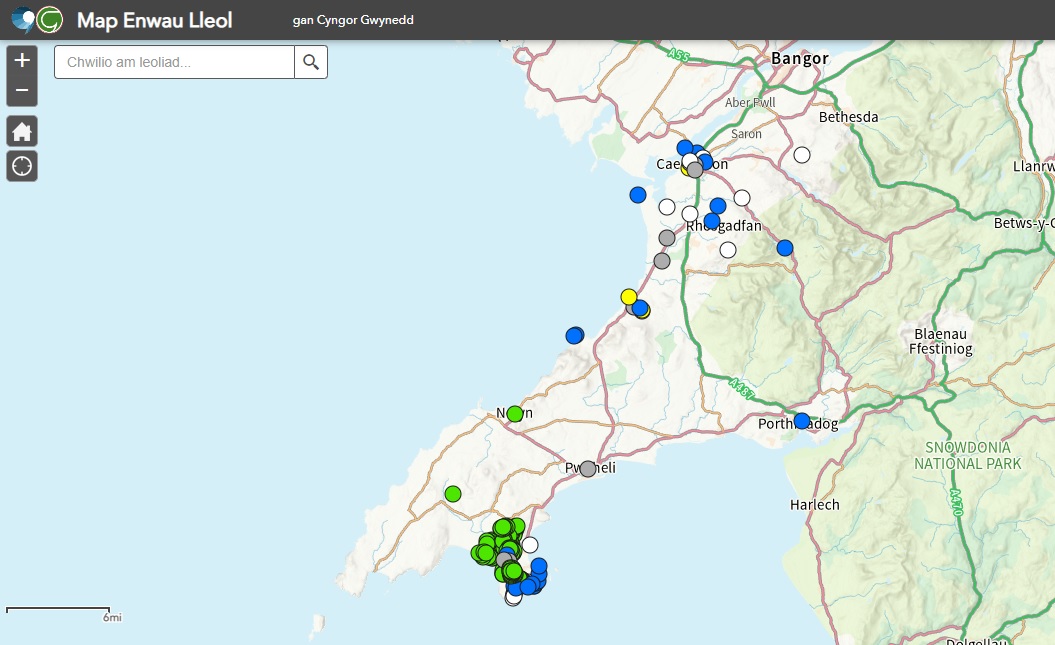Click 'gan Cyngor Gwynedd' subtitle text
This screenshot has height=645, width=1055.
(353, 21)
